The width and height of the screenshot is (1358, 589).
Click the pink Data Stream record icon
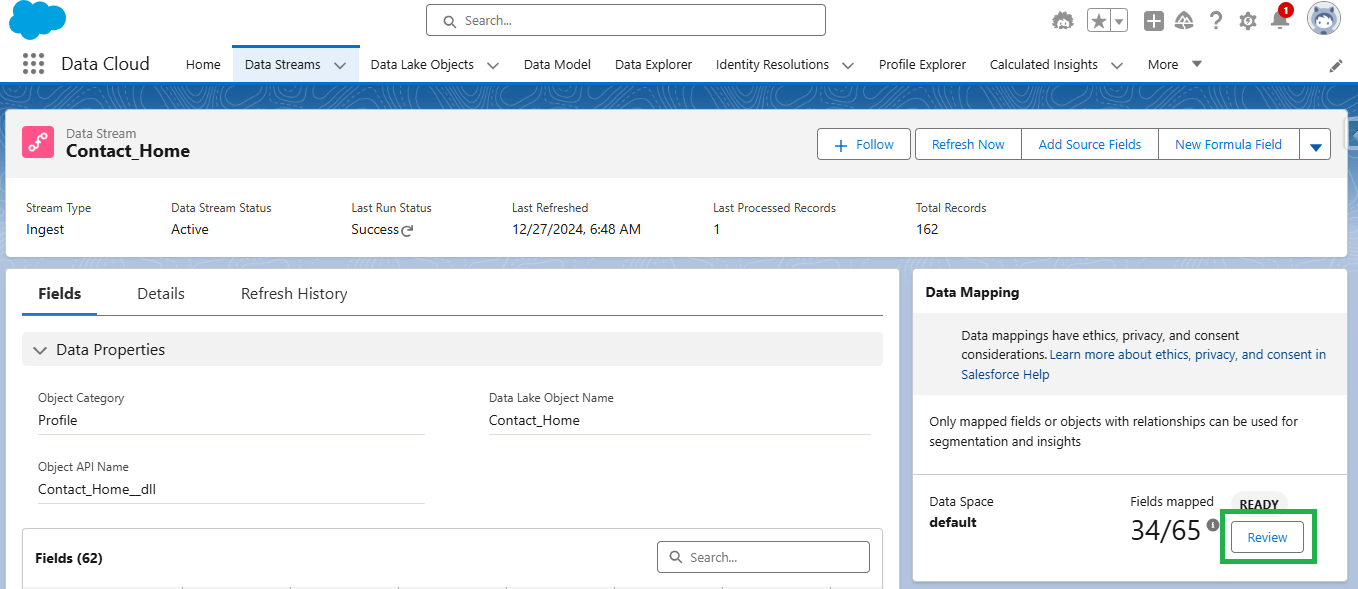click(x=38, y=142)
